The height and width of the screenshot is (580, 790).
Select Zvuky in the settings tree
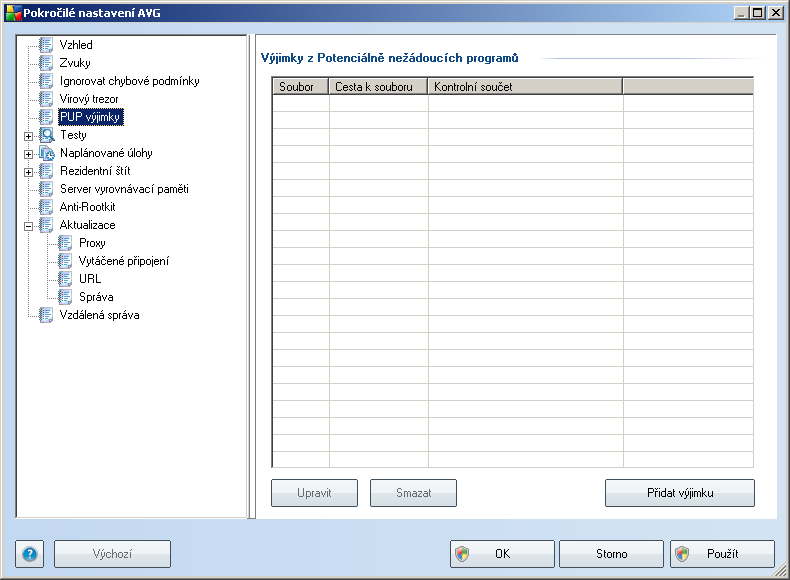click(x=75, y=63)
